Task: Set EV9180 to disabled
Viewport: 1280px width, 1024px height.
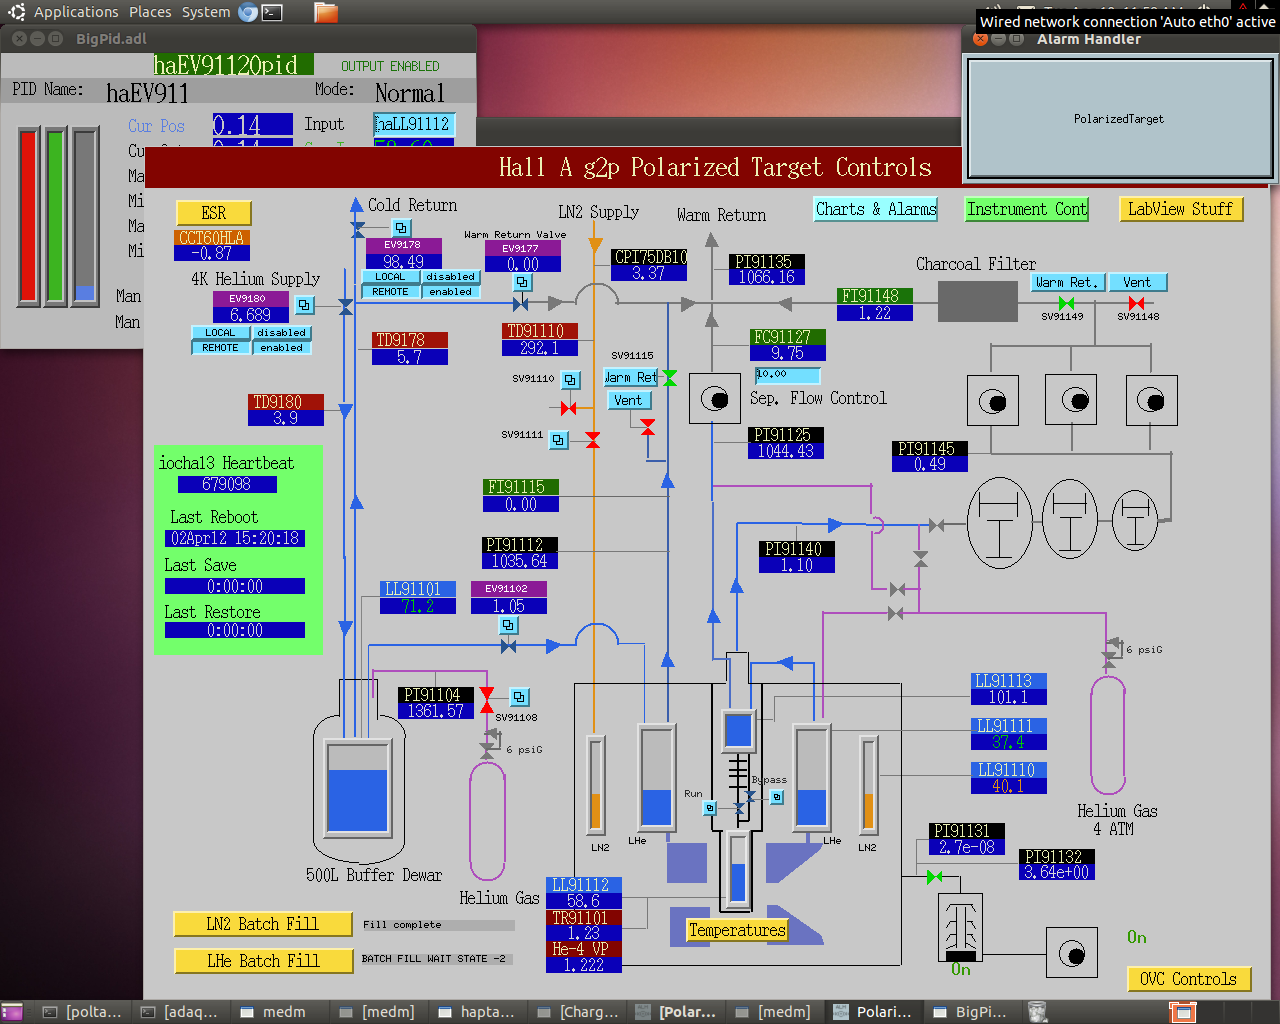Action: tap(281, 333)
